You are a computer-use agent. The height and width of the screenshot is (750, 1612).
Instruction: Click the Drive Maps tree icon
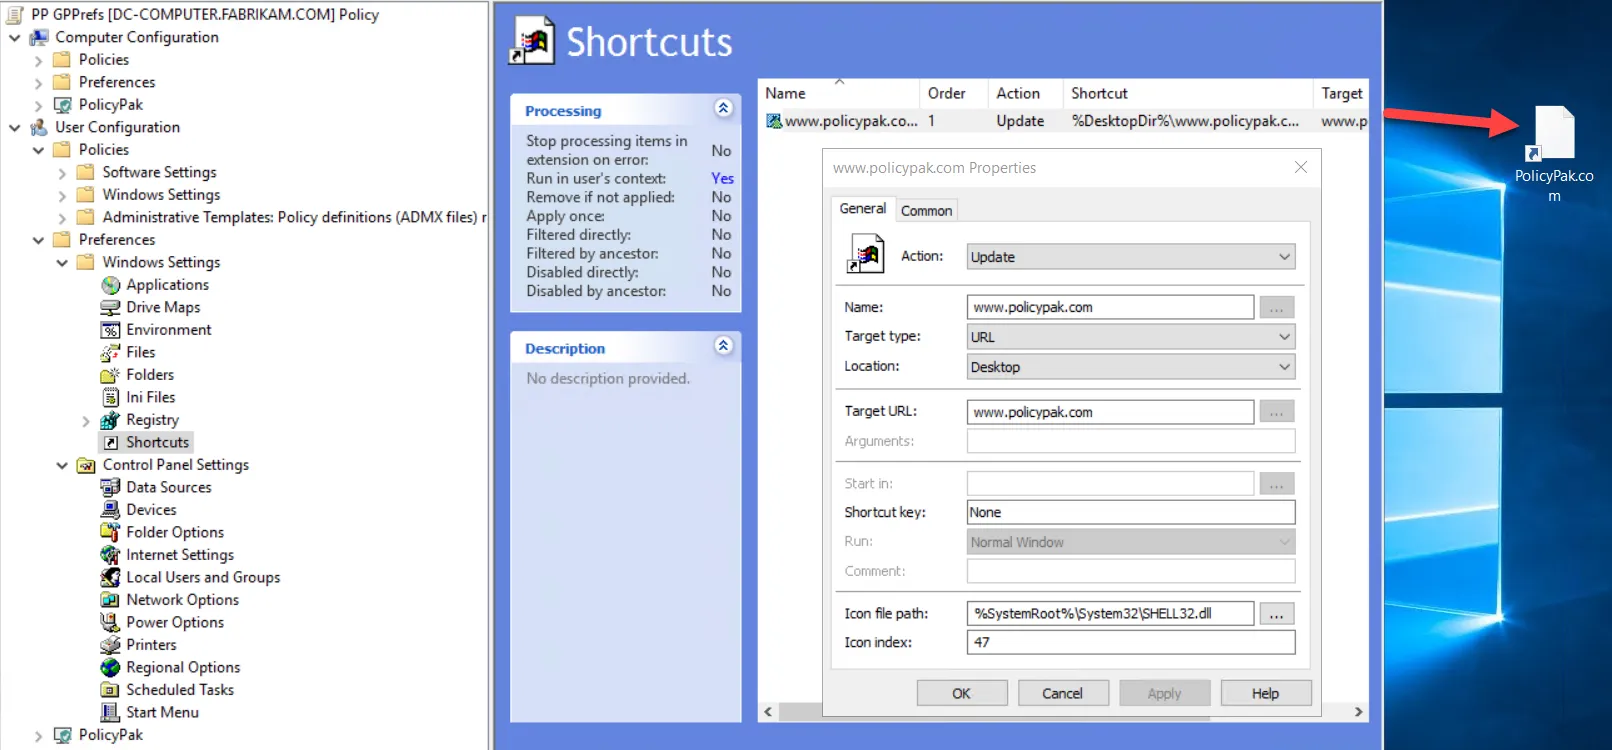[110, 307]
